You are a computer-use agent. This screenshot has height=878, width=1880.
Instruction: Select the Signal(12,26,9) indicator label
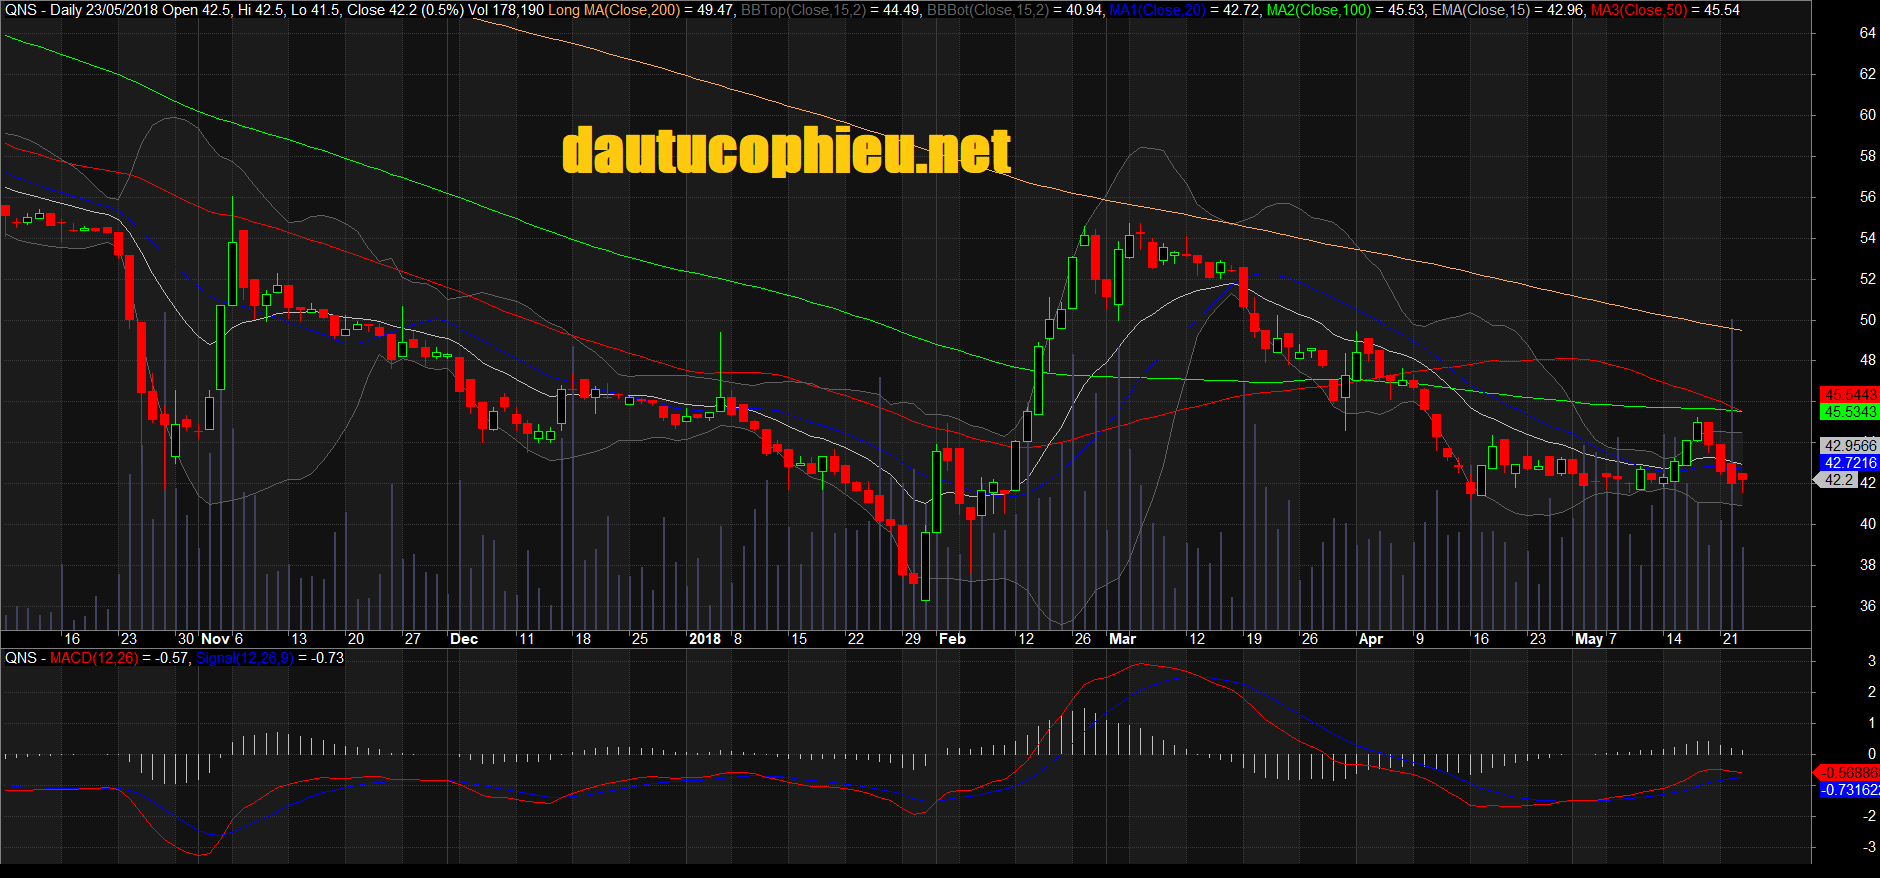pos(245,658)
